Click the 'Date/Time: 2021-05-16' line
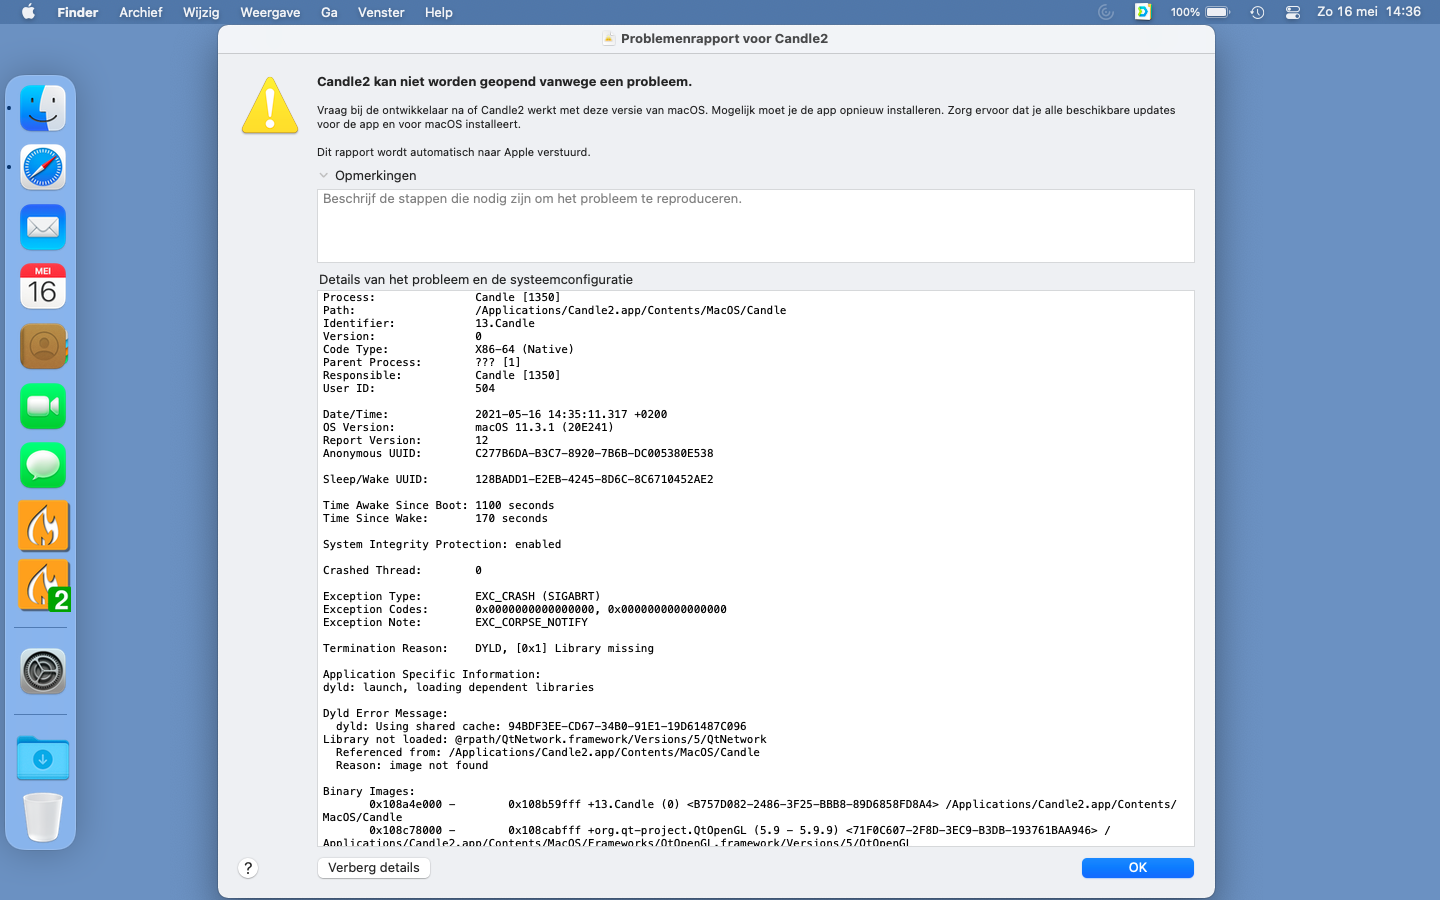Viewport: 1440px width, 900px height. point(495,414)
